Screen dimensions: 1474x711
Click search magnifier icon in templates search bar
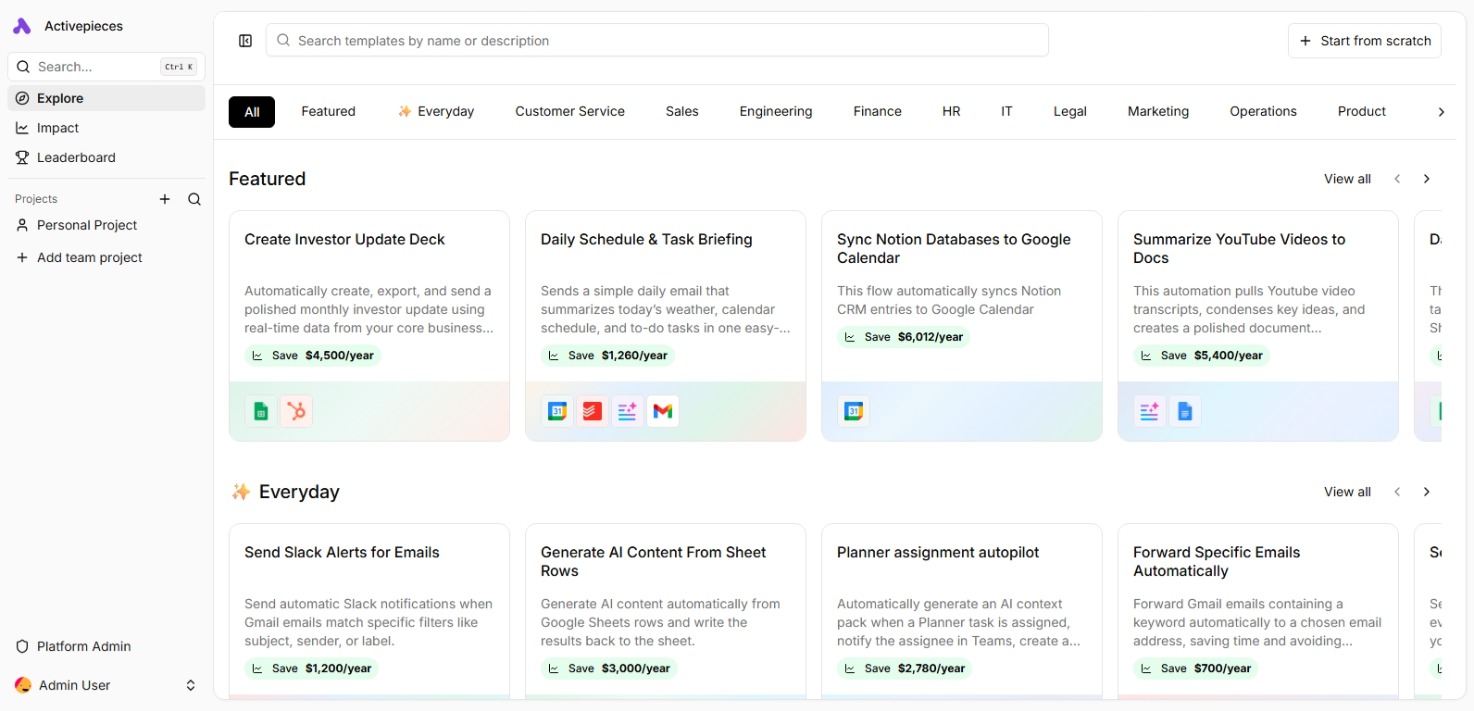coord(283,40)
